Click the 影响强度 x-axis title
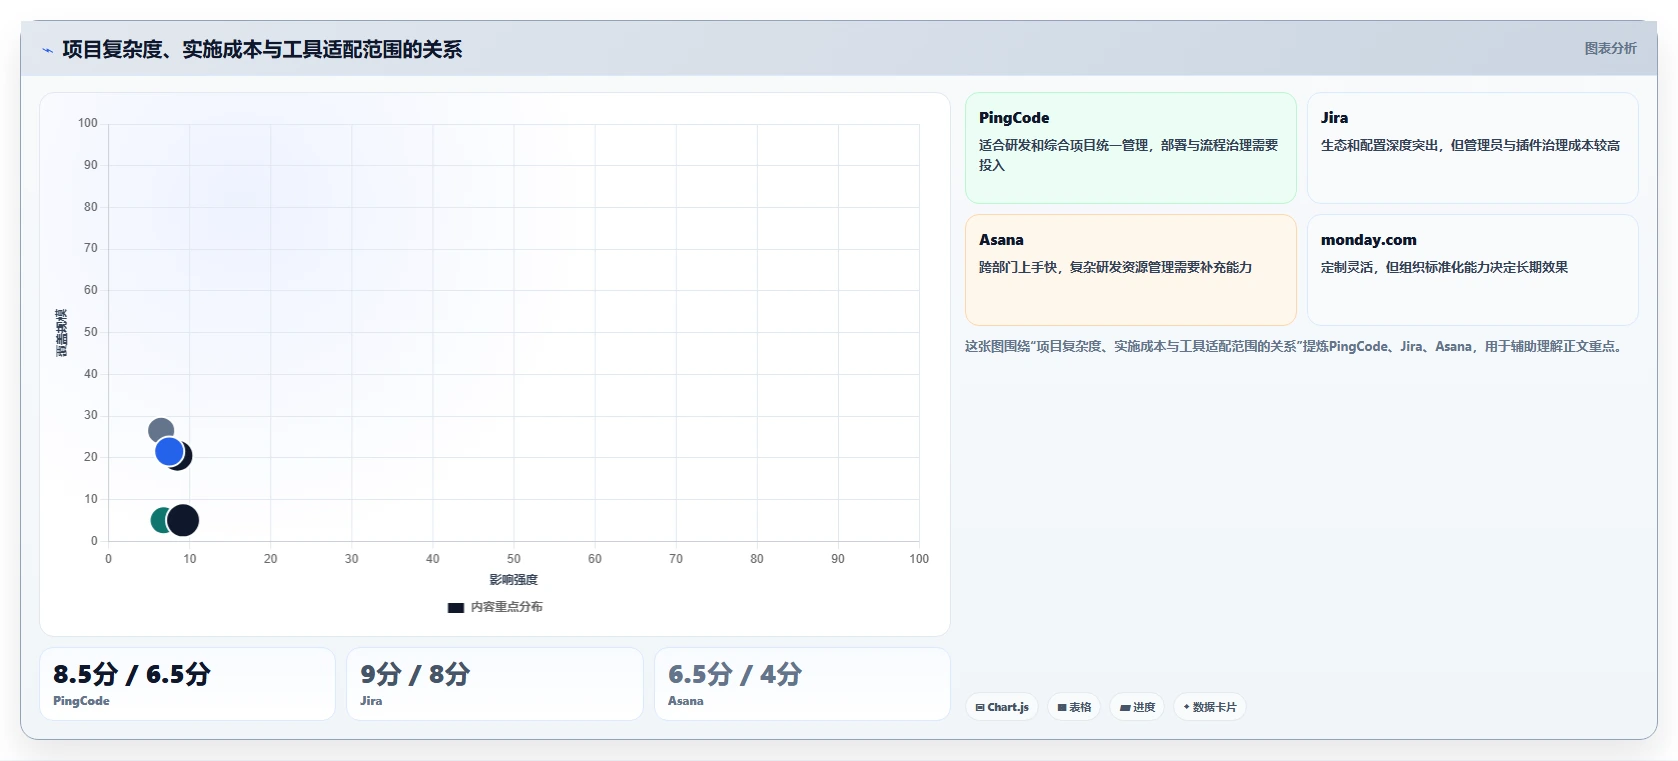 pos(513,580)
